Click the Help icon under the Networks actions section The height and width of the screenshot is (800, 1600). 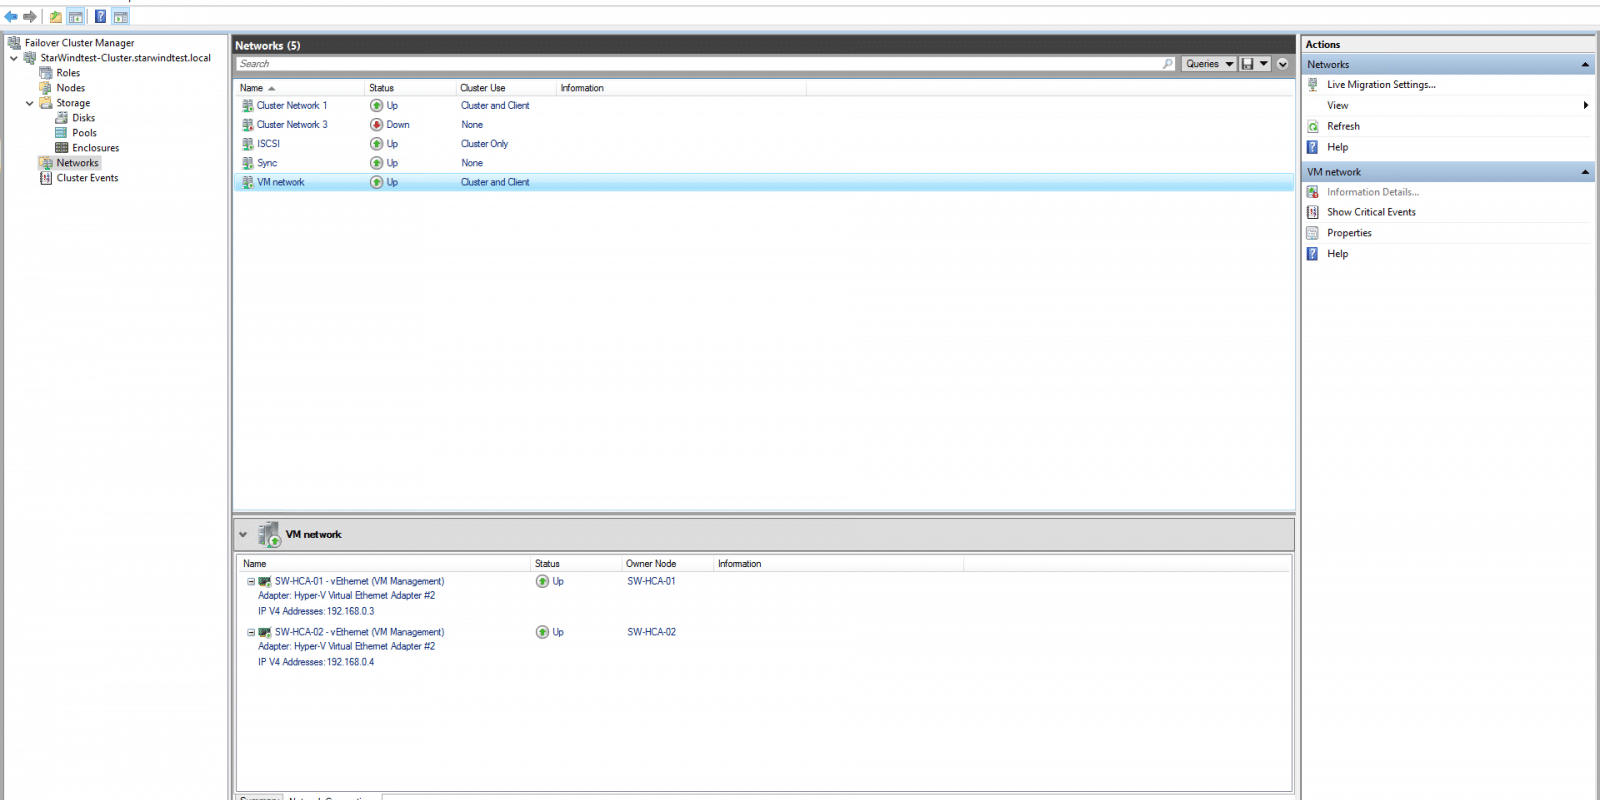pos(1313,147)
